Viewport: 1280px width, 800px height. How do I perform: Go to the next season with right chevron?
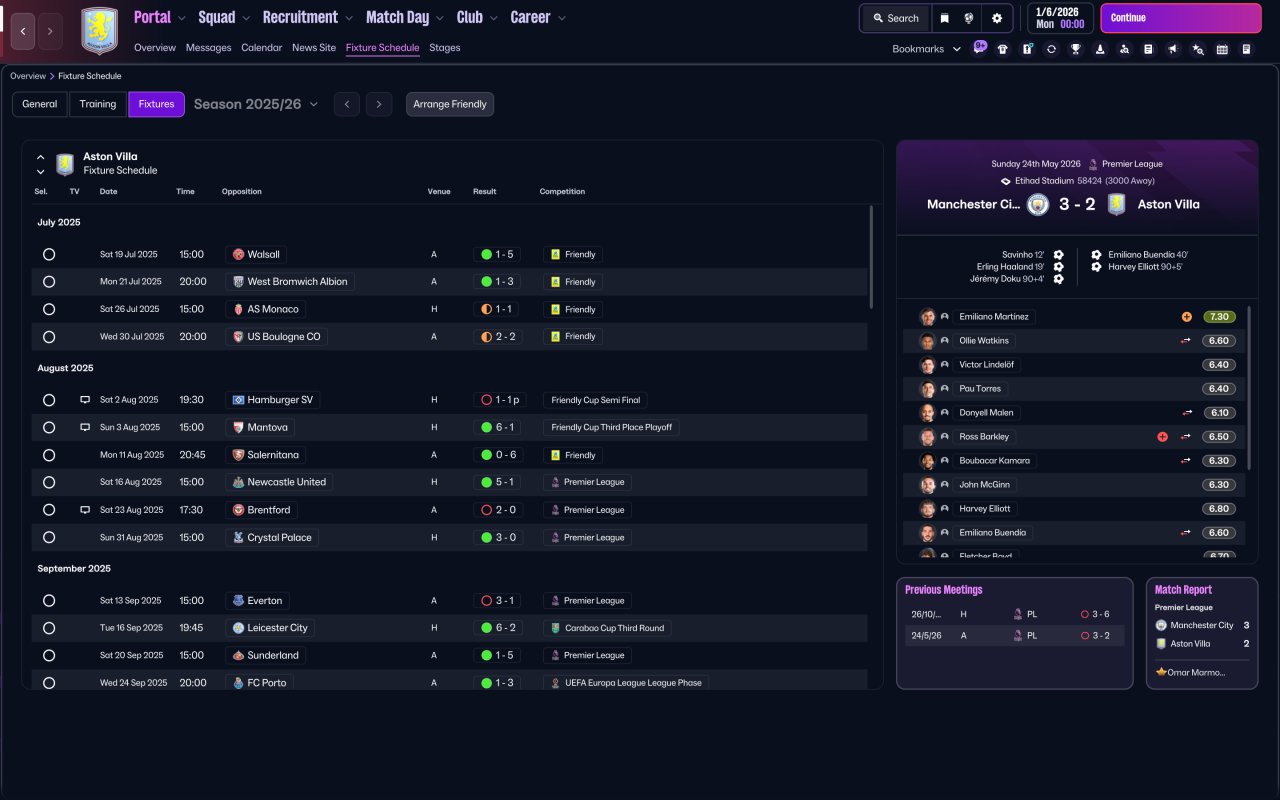click(378, 104)
